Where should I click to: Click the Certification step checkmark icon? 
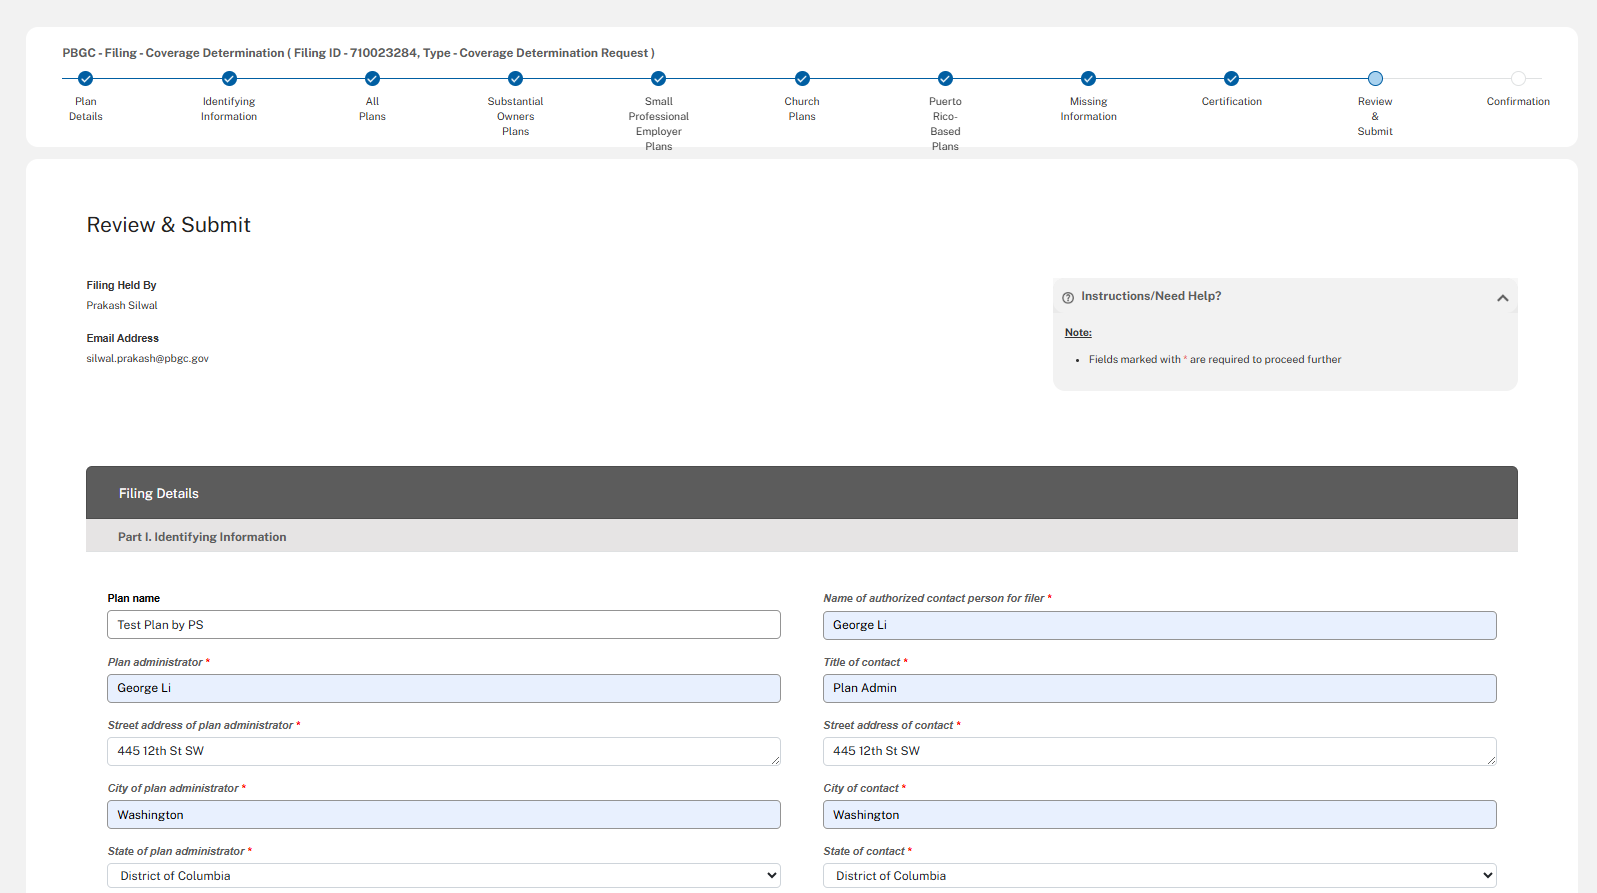click(1231, 79)
